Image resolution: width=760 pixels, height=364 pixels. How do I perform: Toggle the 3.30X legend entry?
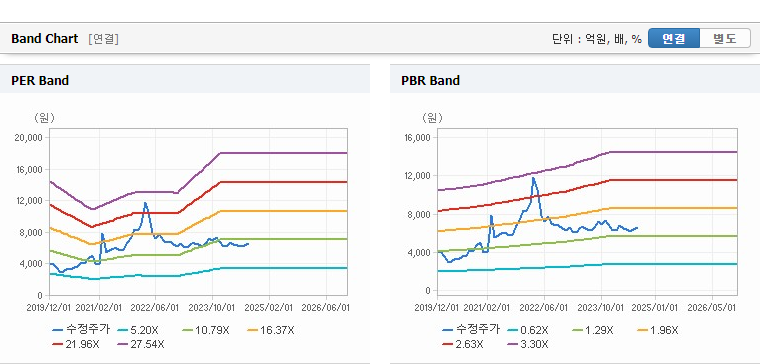point(527,344)
